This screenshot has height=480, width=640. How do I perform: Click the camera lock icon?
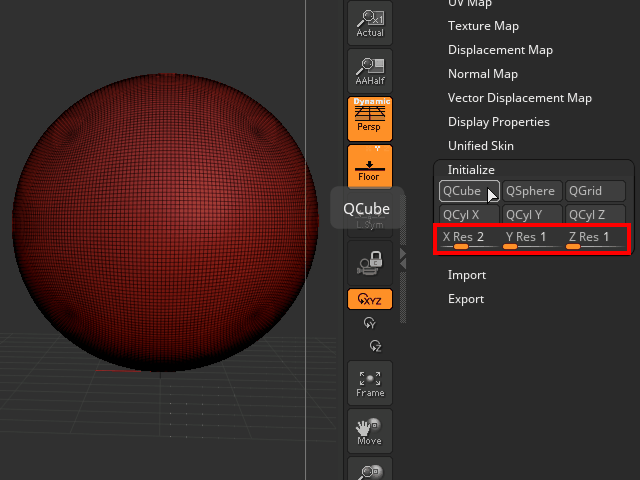tap(370, 264)
